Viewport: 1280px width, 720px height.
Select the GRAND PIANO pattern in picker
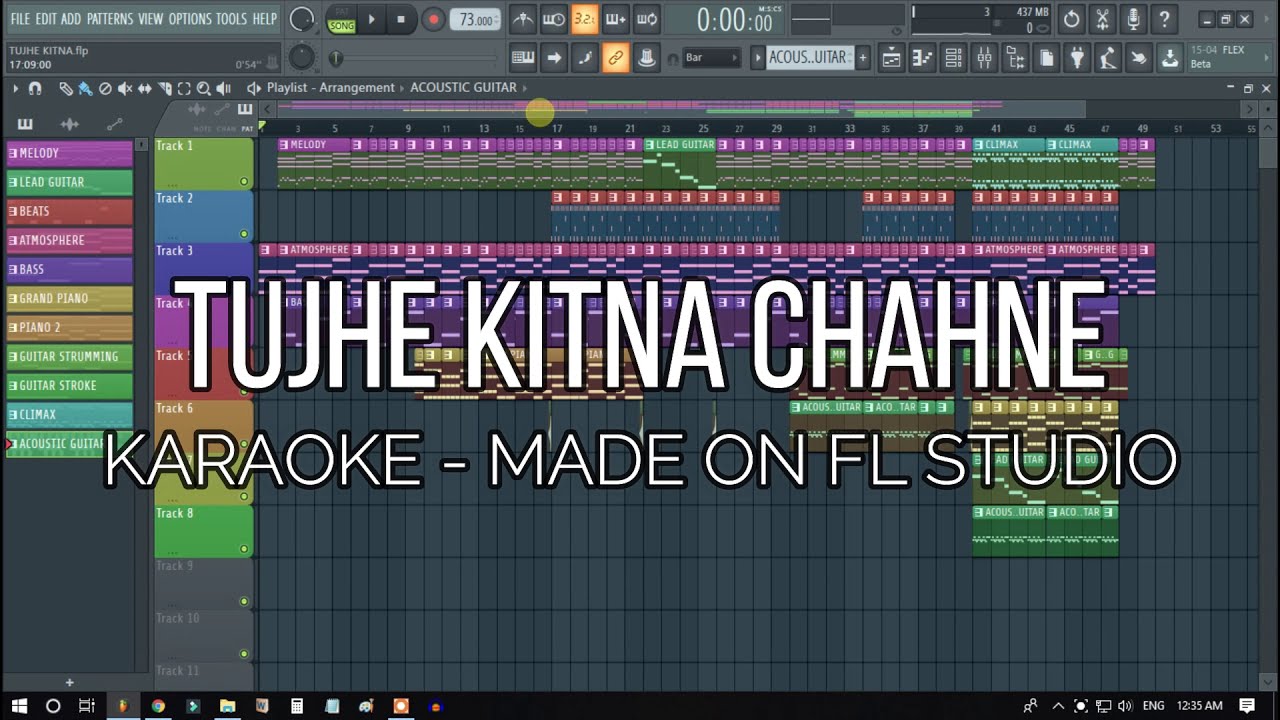[69, 299]
